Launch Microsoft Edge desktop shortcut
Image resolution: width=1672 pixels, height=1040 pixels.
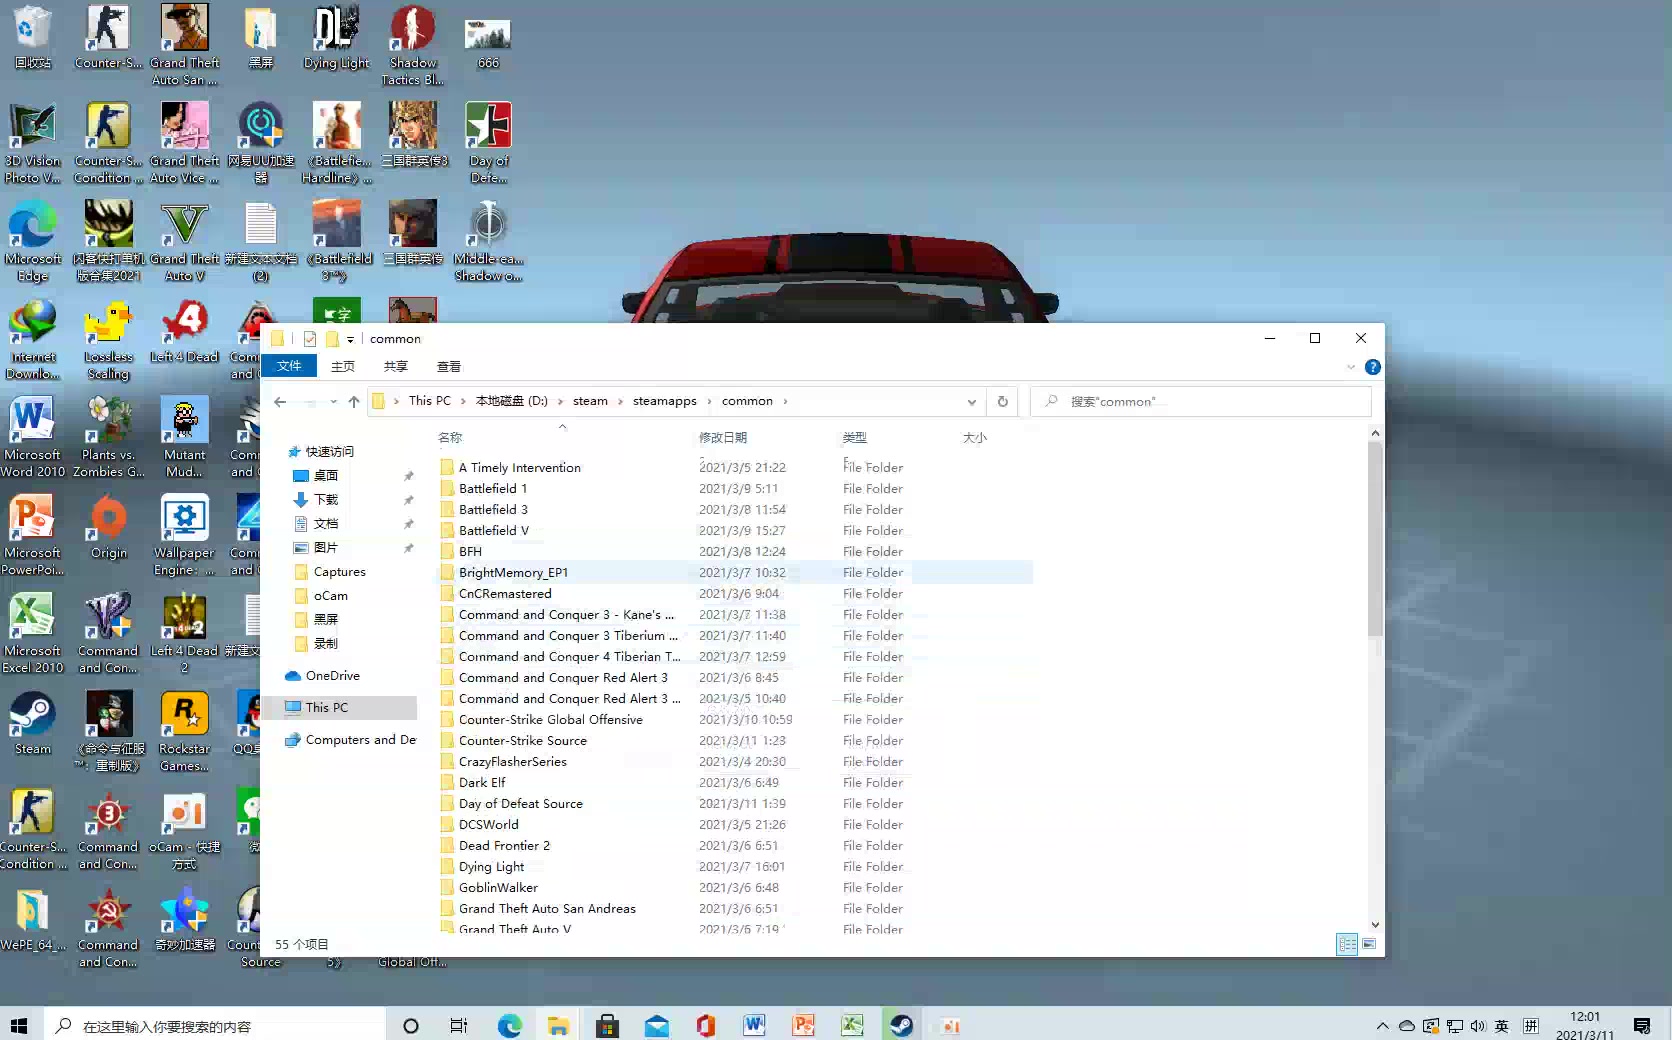(33, 241)
